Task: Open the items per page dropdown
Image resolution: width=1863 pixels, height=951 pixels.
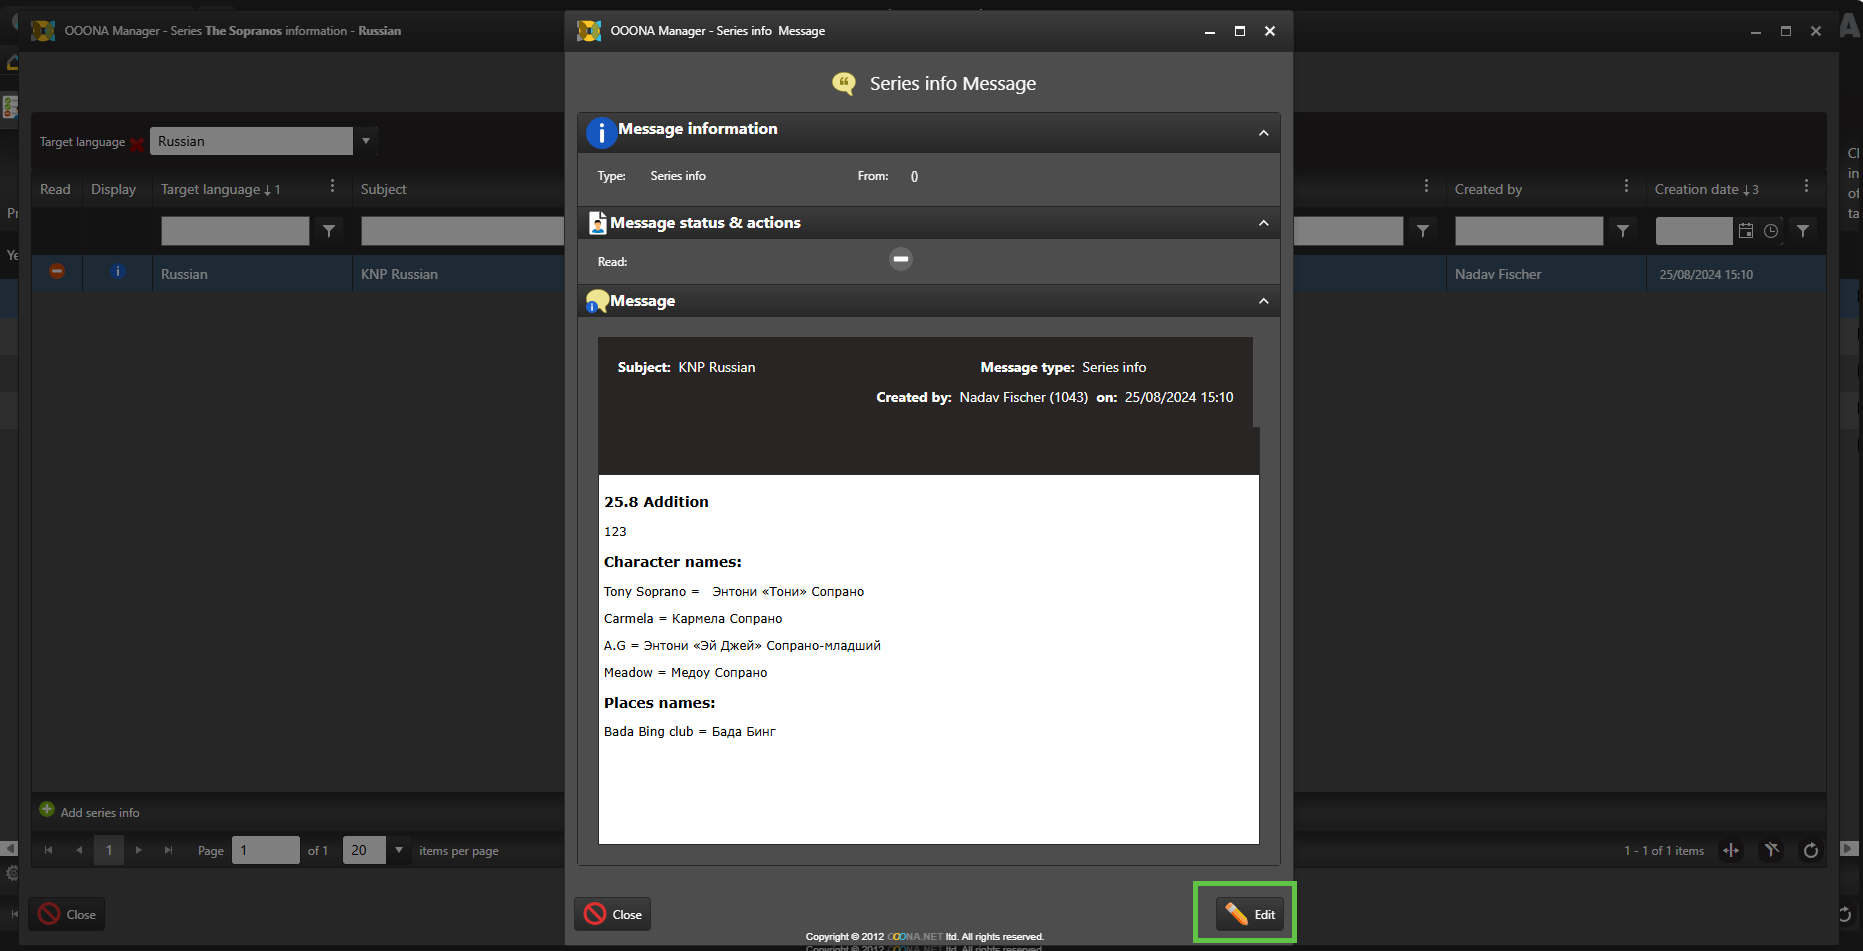Action: pos(399,850)
